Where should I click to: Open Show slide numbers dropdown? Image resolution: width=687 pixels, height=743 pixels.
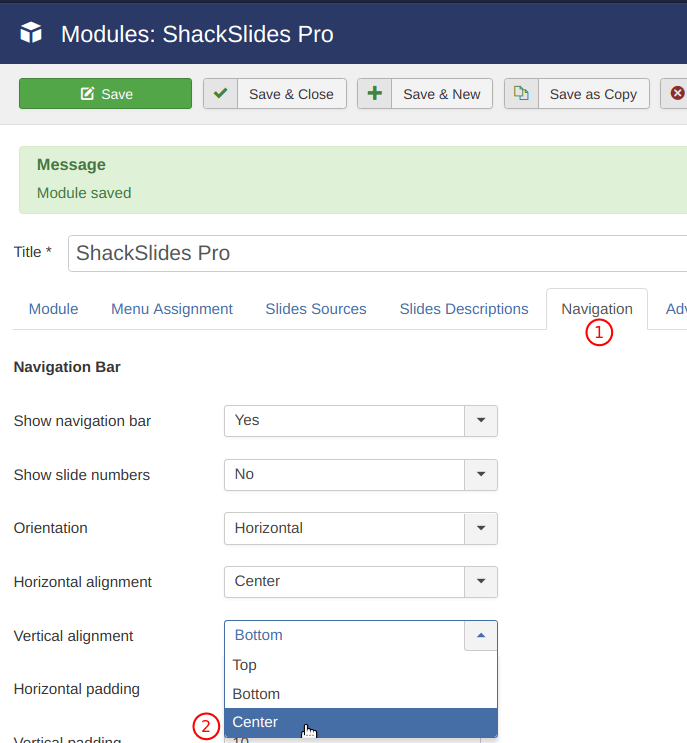pos(361,475)
